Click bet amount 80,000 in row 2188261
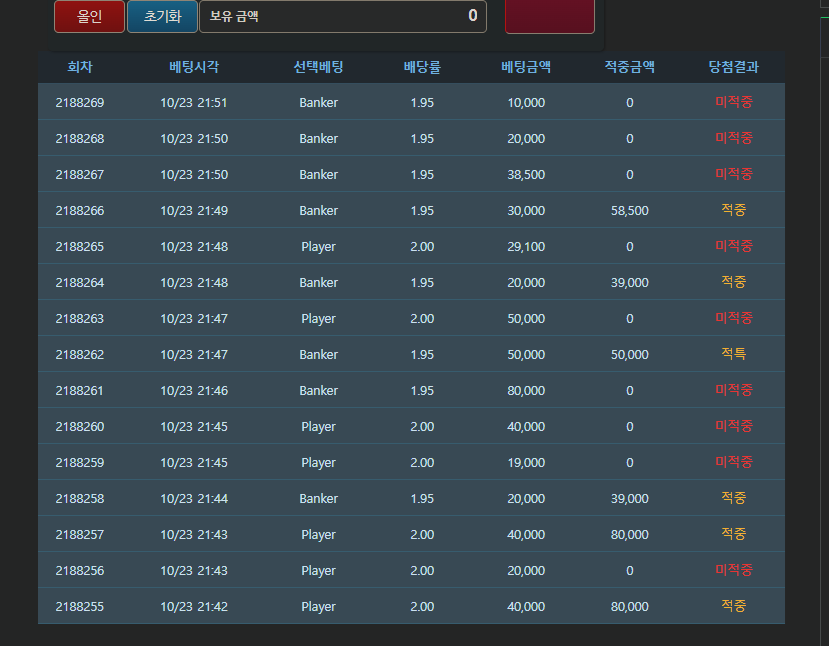 pyautogui.click(x=526, y=390)
